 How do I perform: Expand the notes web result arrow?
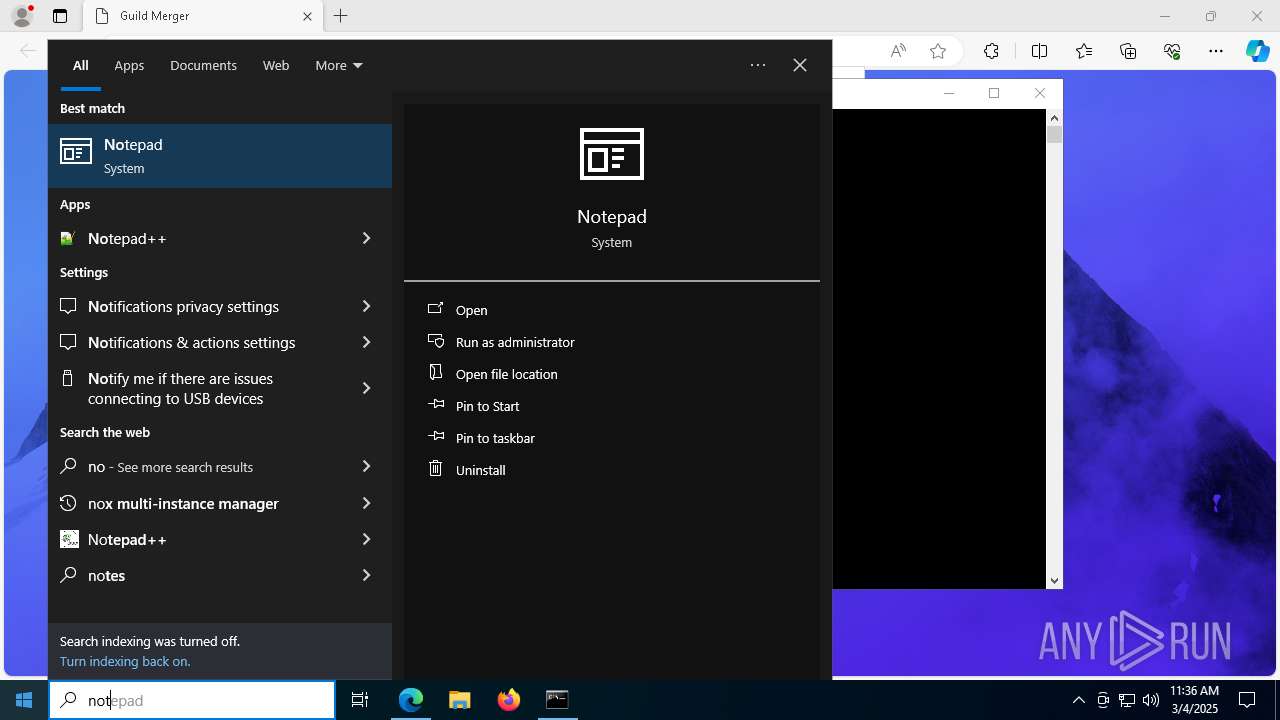click(366, 575)
